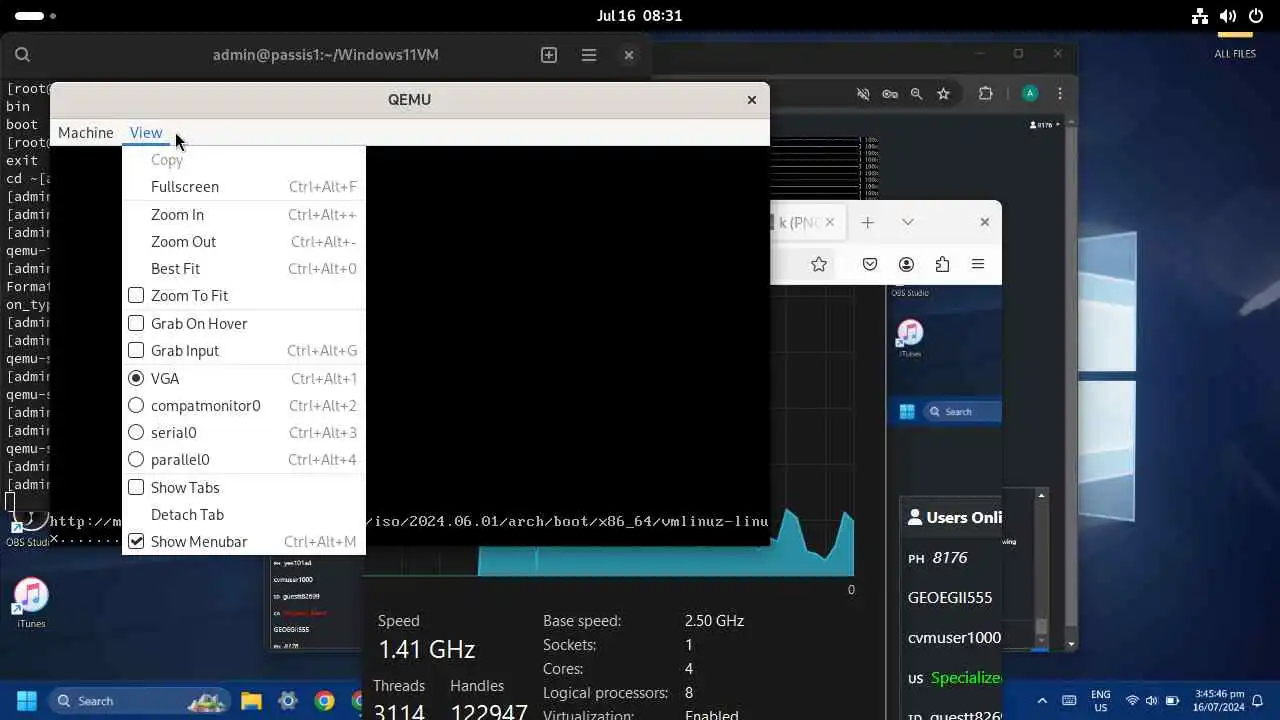Image resolution: width=1280 pixels, height=720 pixels.
Task: Open the Windows notification bell
Action: [1258, 701]
